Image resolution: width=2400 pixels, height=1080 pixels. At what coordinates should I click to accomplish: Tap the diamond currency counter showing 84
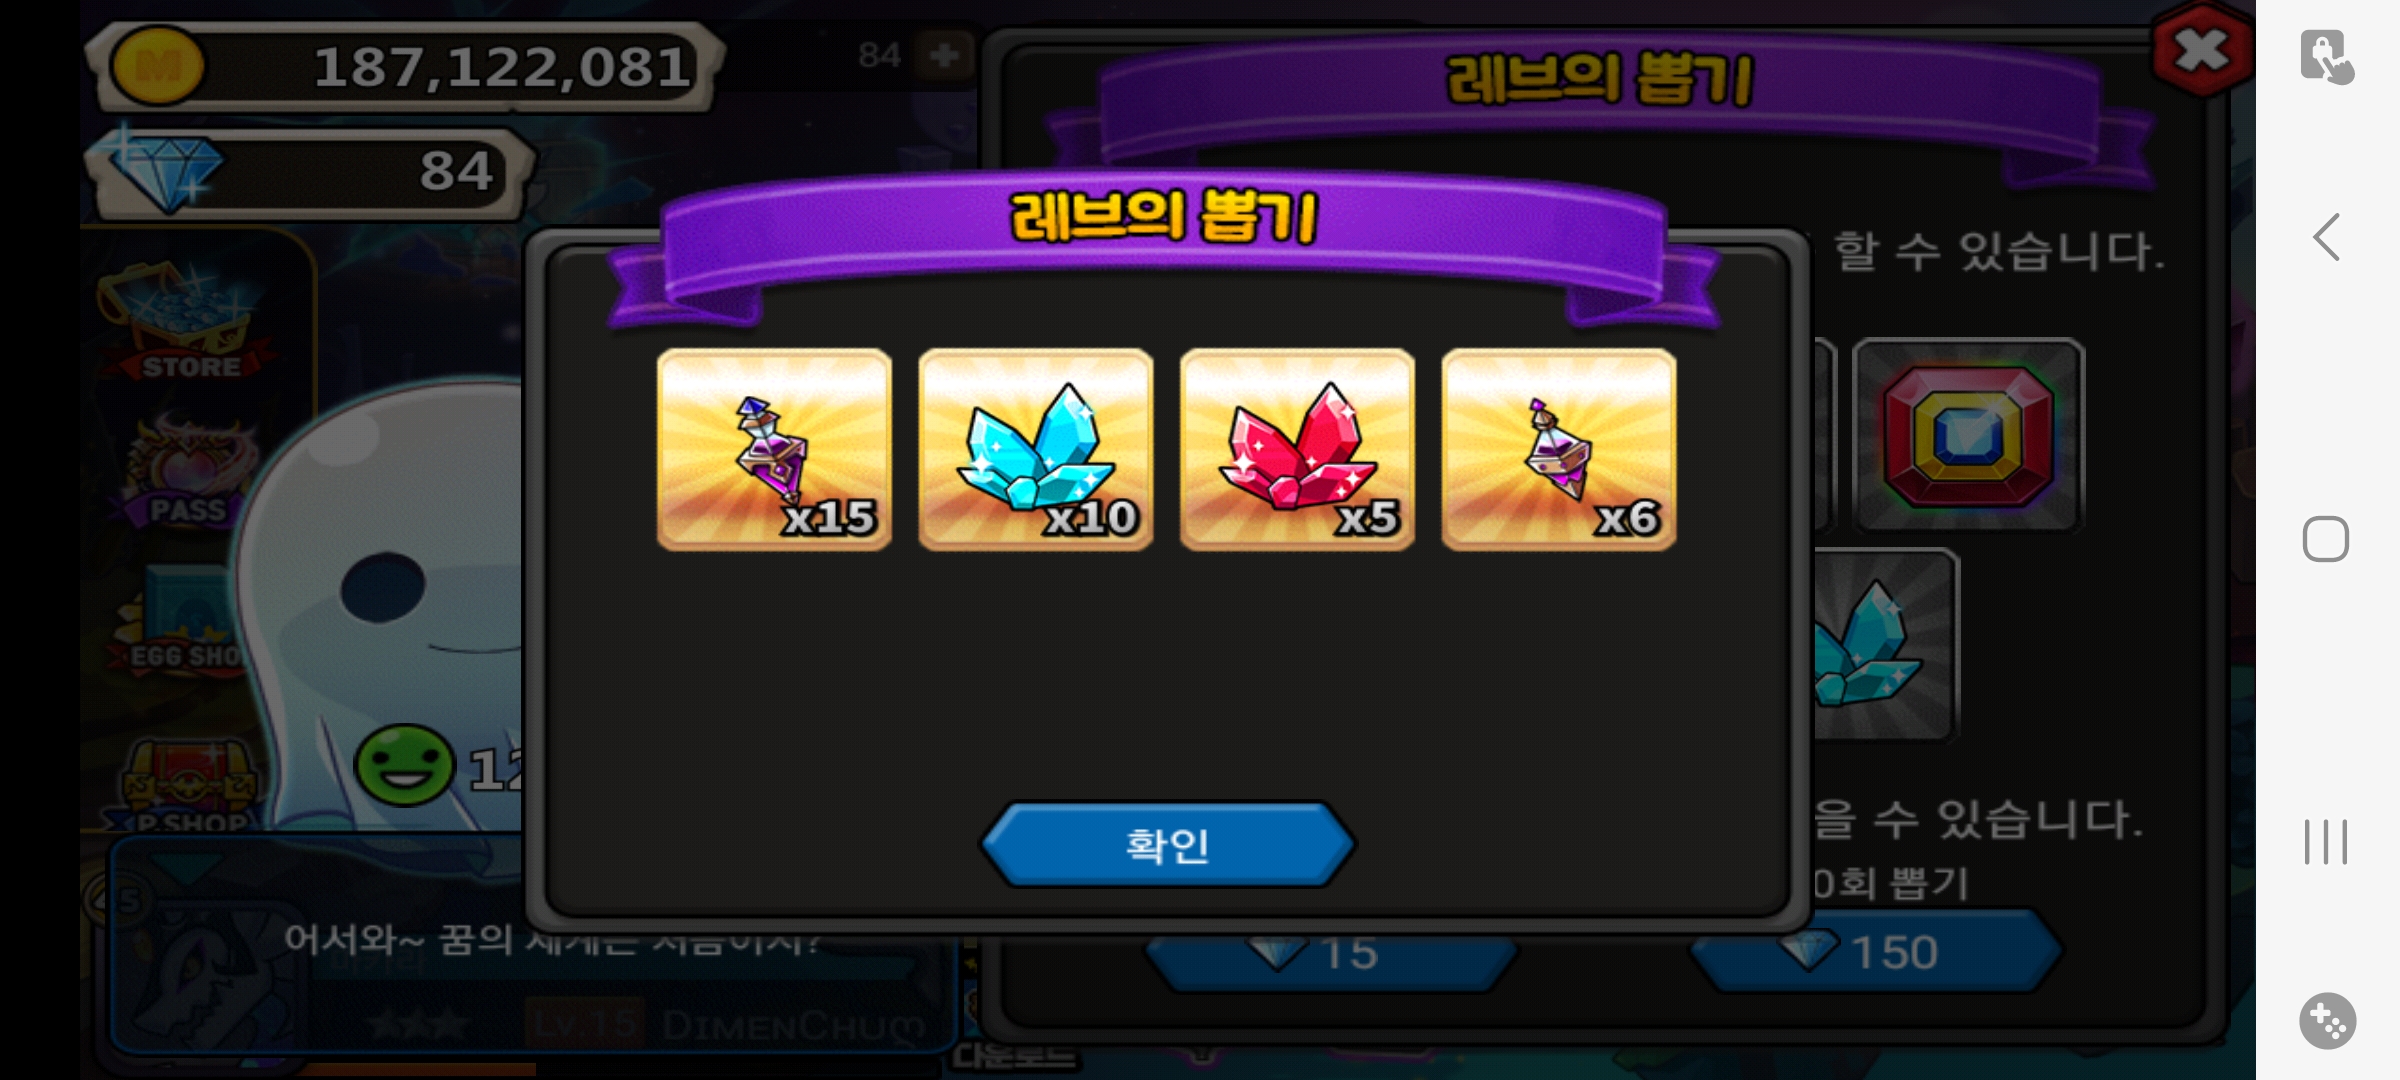(310, 170)
